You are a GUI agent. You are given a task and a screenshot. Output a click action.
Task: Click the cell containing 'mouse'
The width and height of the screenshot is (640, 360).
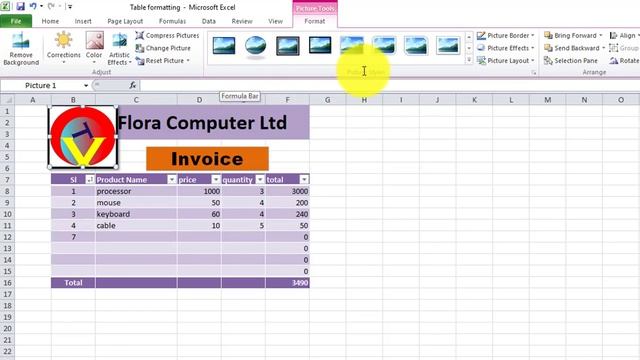tap(136, 202)
